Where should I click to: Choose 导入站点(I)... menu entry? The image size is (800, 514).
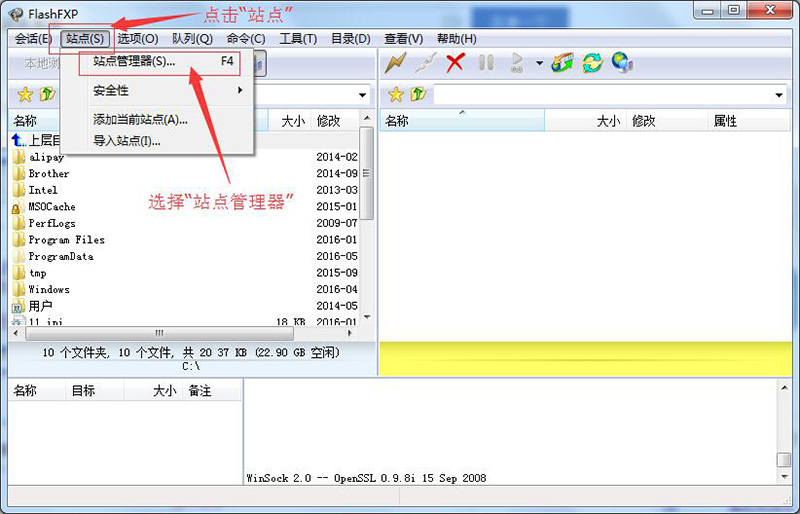click(126, 141)
